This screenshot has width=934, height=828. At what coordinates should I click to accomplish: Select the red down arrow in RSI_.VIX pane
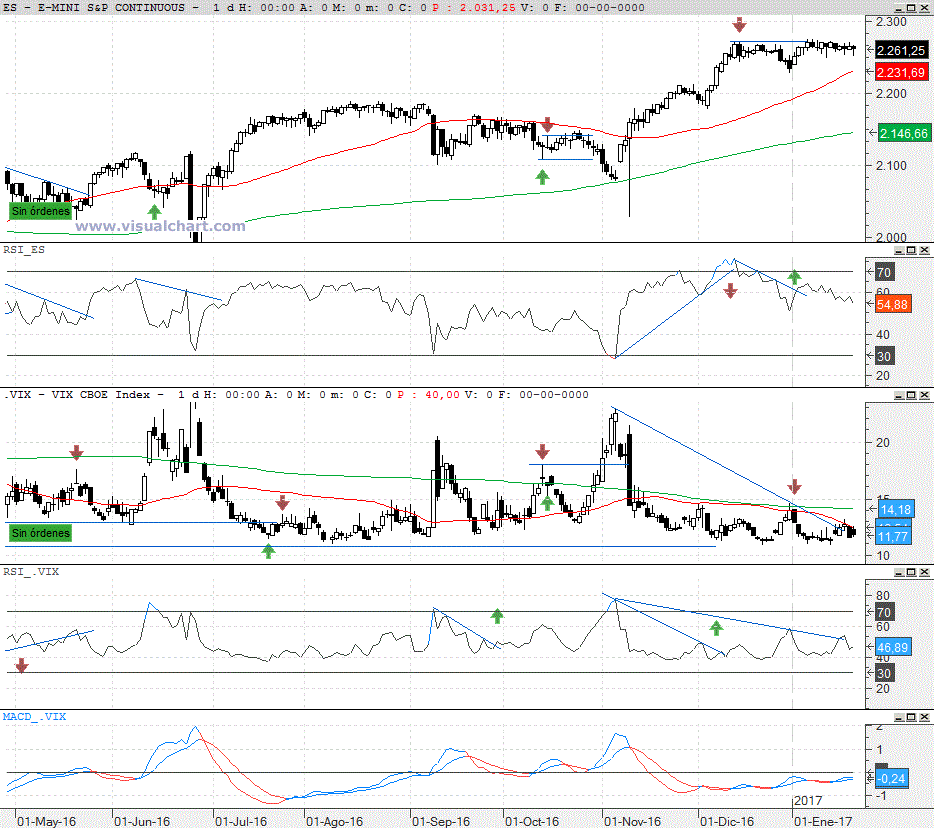coord(21,665)
